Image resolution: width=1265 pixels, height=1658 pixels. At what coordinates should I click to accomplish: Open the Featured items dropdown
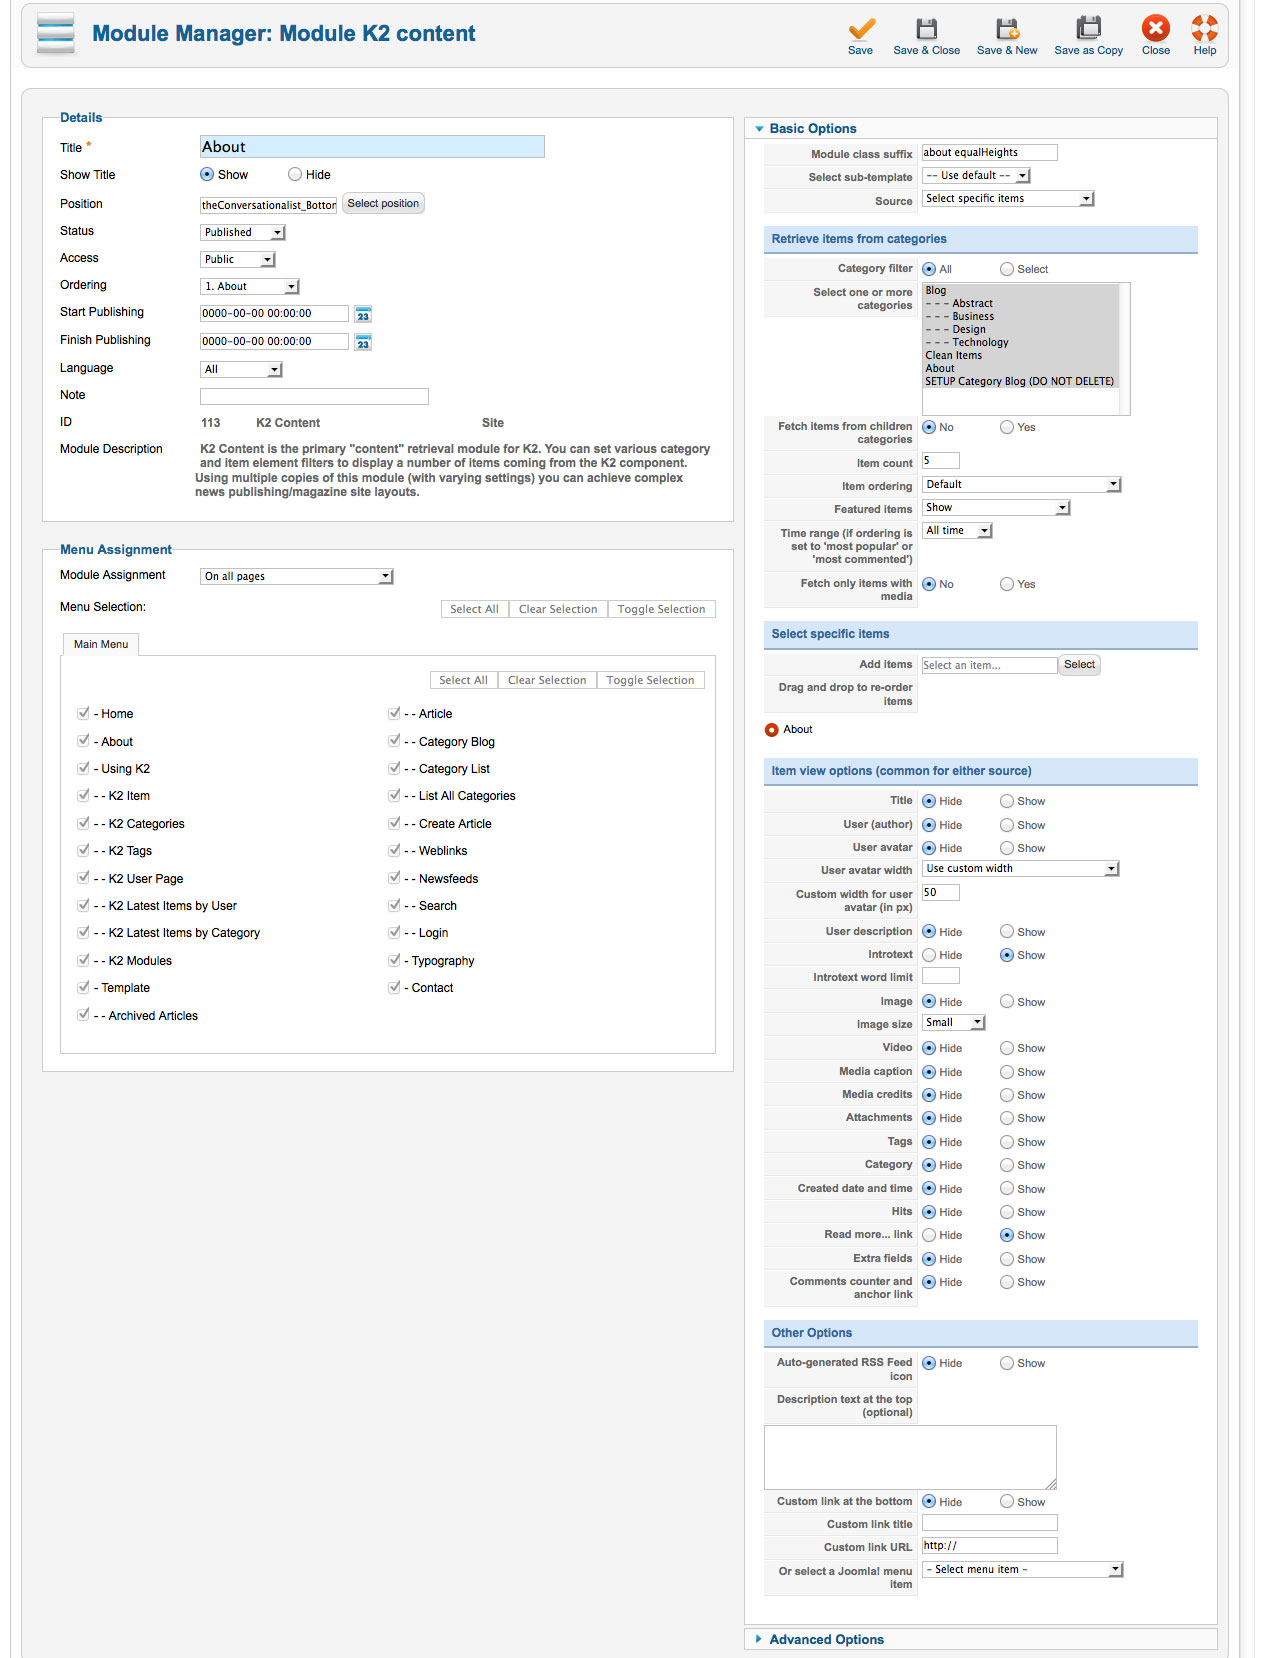click(996, 507)
